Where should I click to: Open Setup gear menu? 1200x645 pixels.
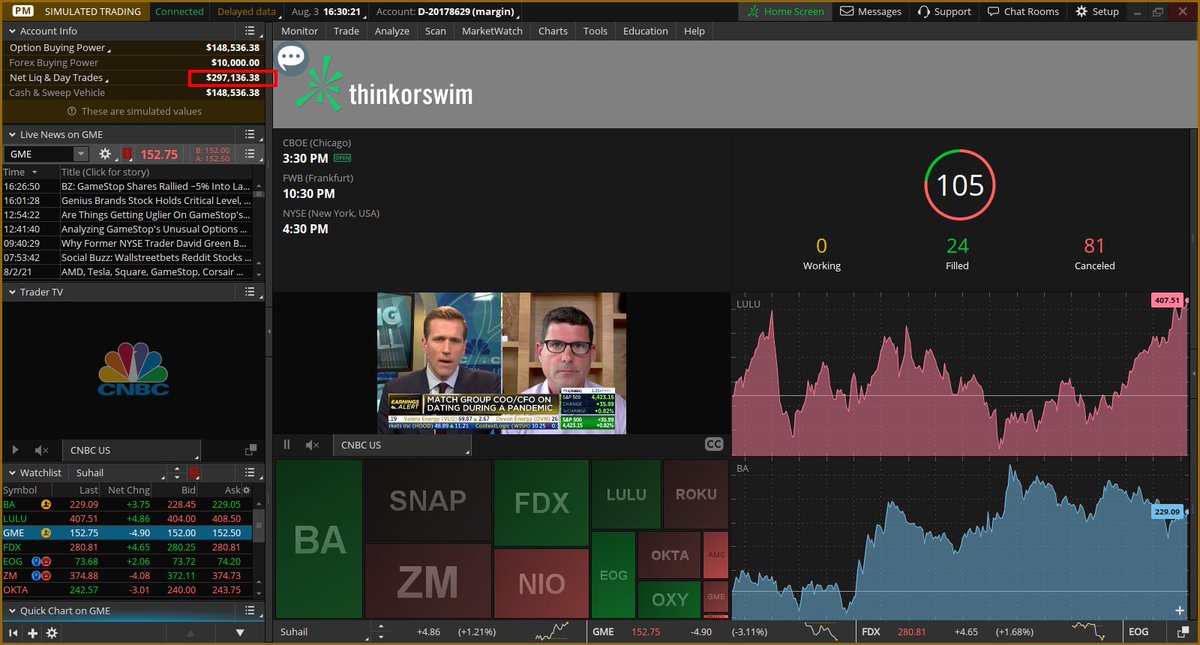1097,11
